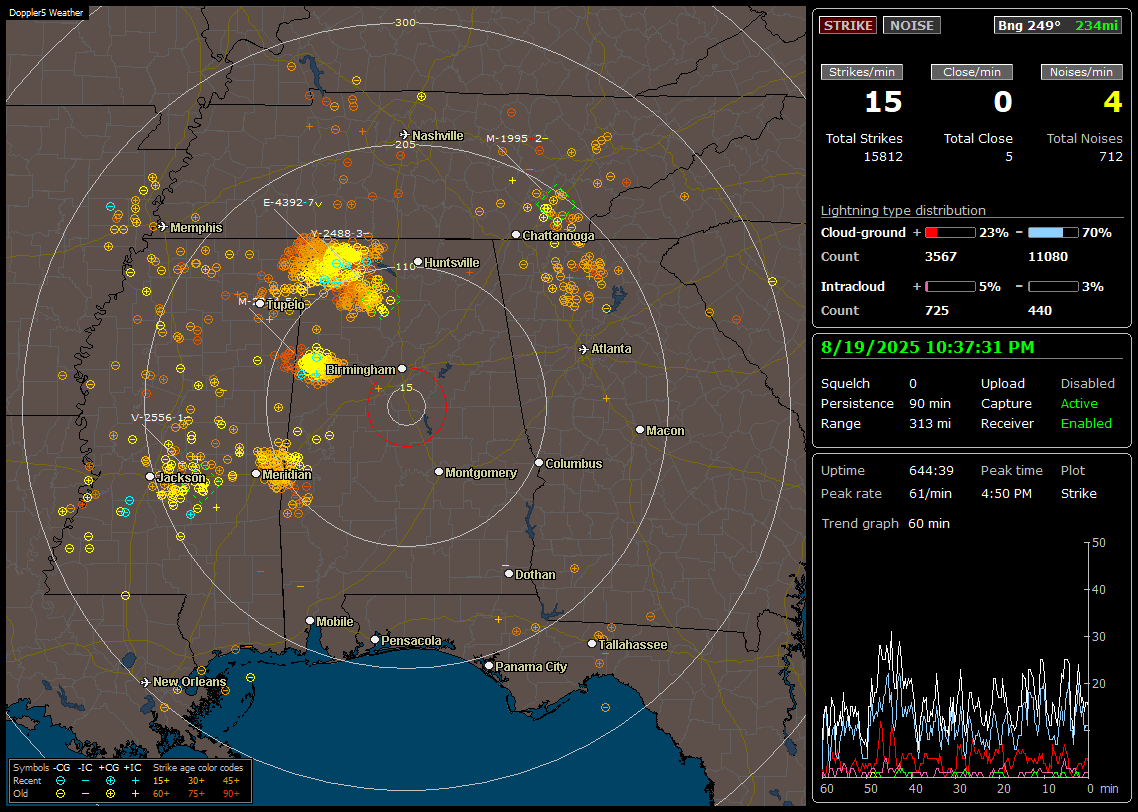Click the Strikes/min label button
Screen dimensions: 1138x812
point(861,72)
